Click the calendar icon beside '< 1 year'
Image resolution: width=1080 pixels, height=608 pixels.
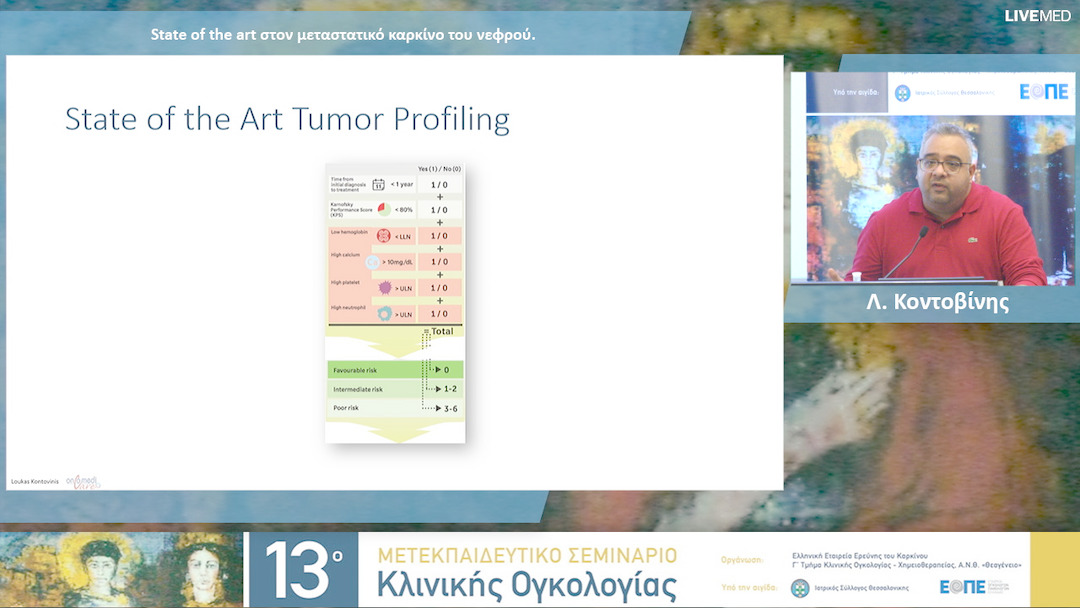tap(378, 184)
